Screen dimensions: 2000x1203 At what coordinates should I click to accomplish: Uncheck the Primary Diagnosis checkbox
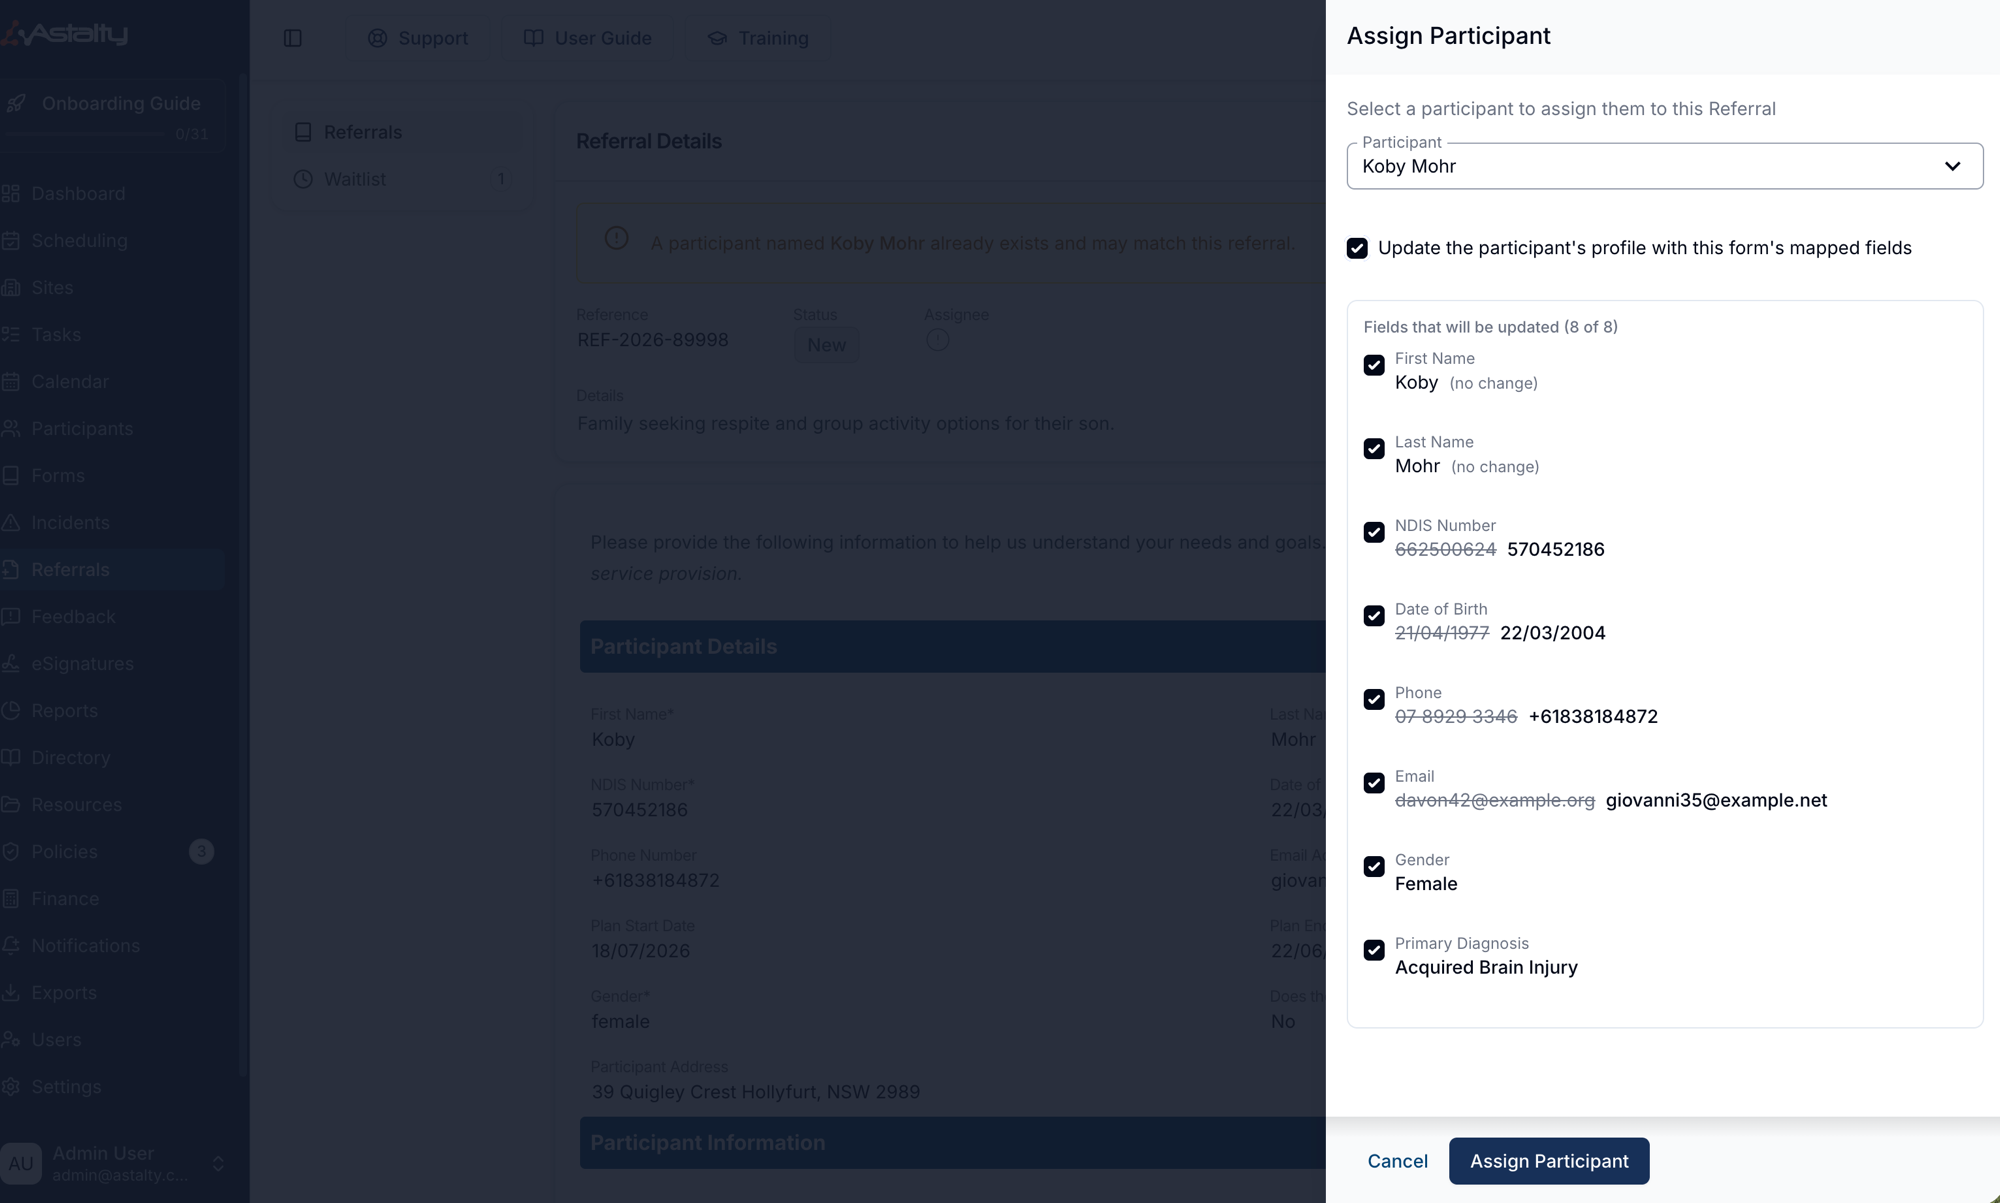pos(1374,950)
